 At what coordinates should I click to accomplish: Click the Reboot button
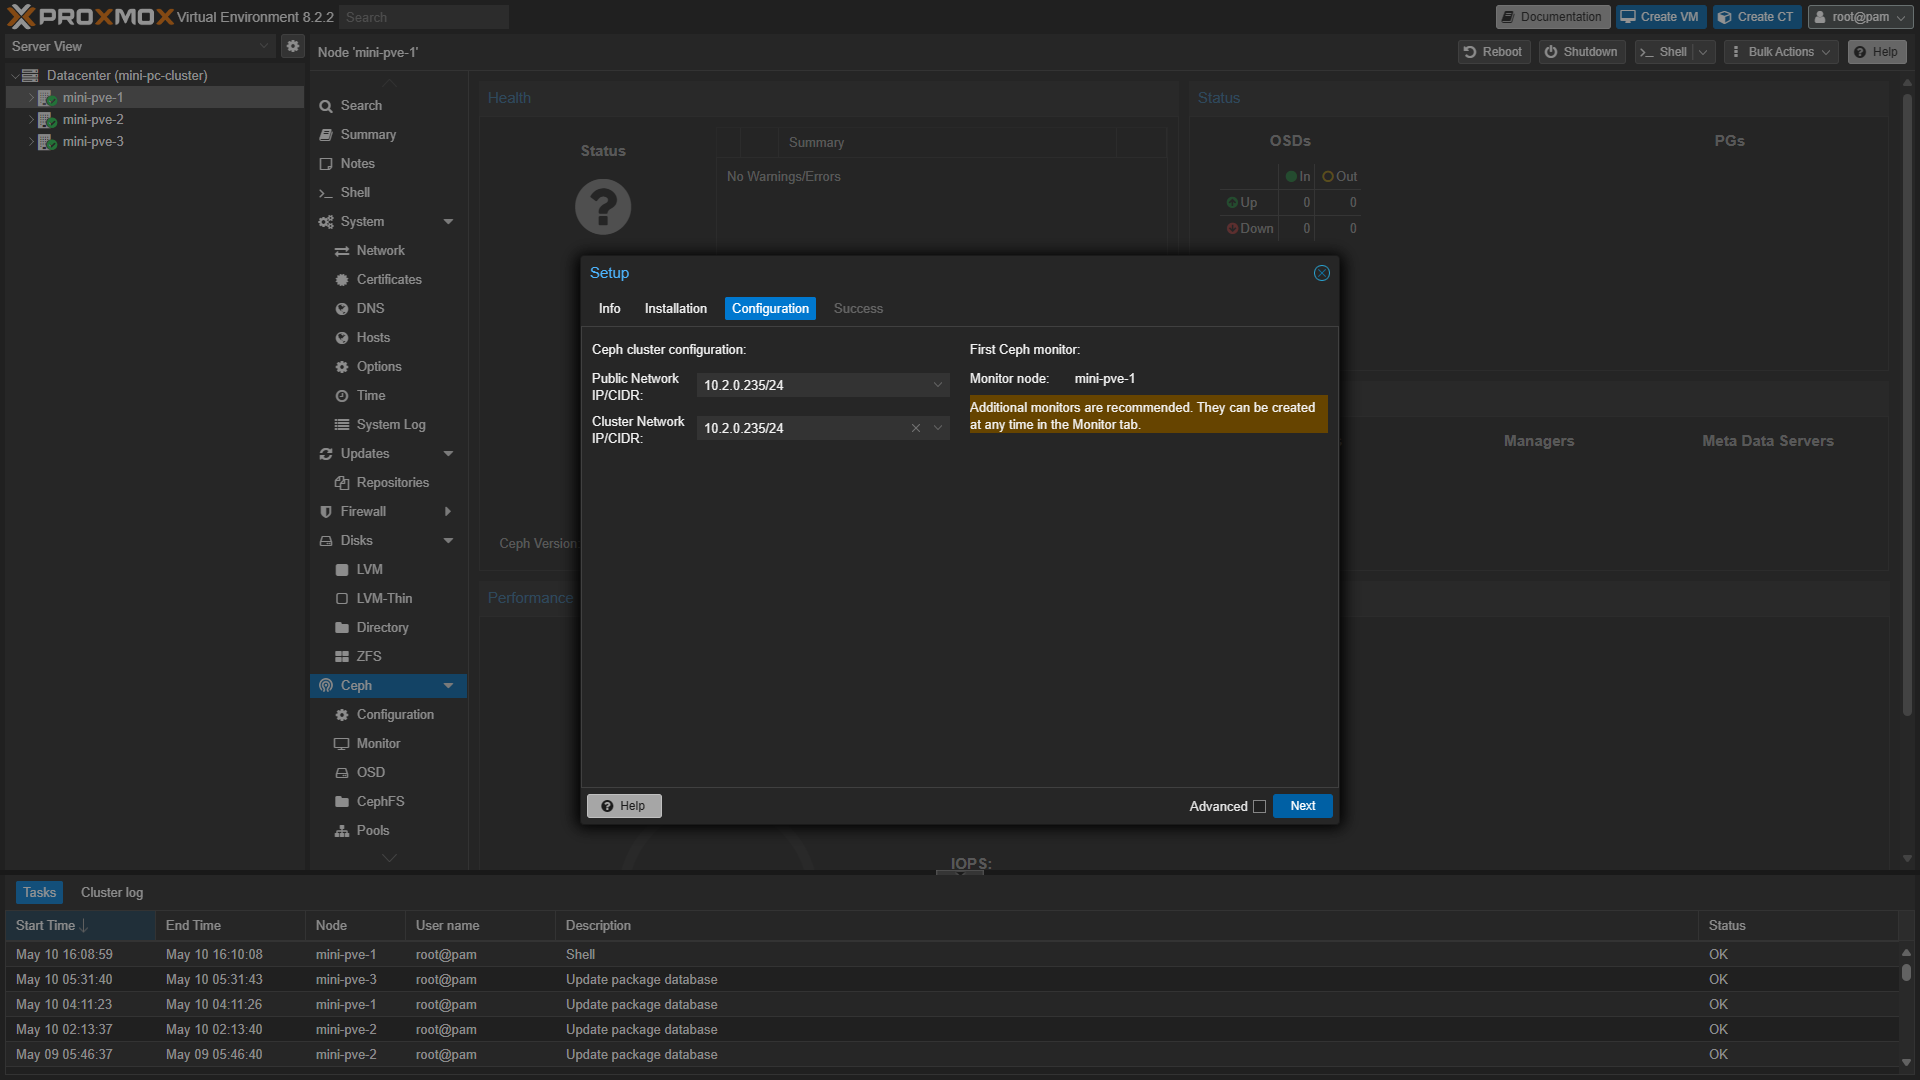[1494, 52]
